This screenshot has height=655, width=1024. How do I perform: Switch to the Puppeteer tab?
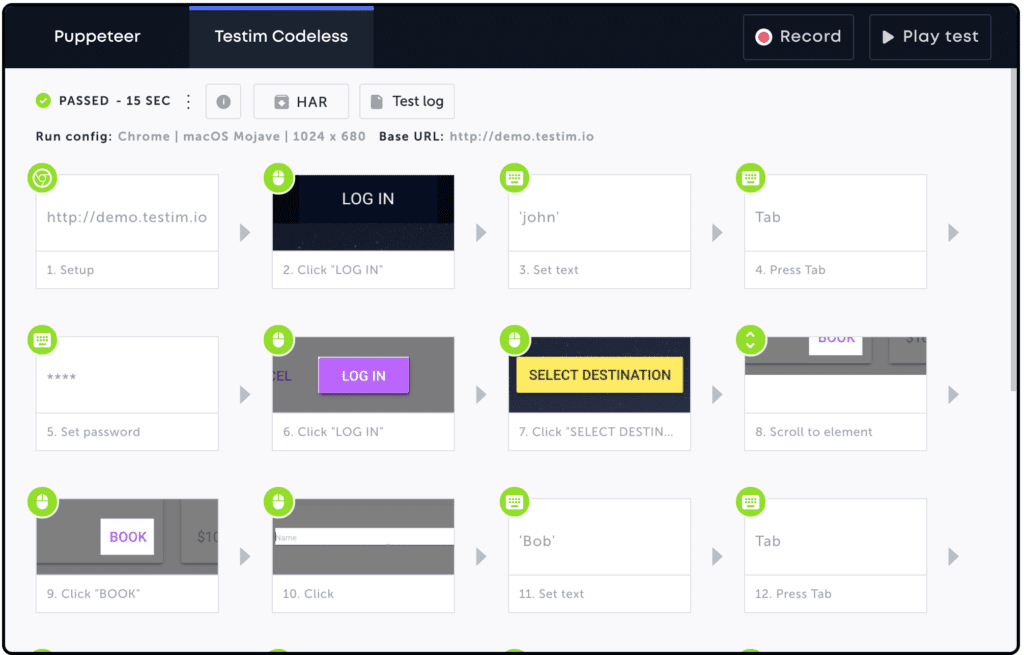pos(97,37)
